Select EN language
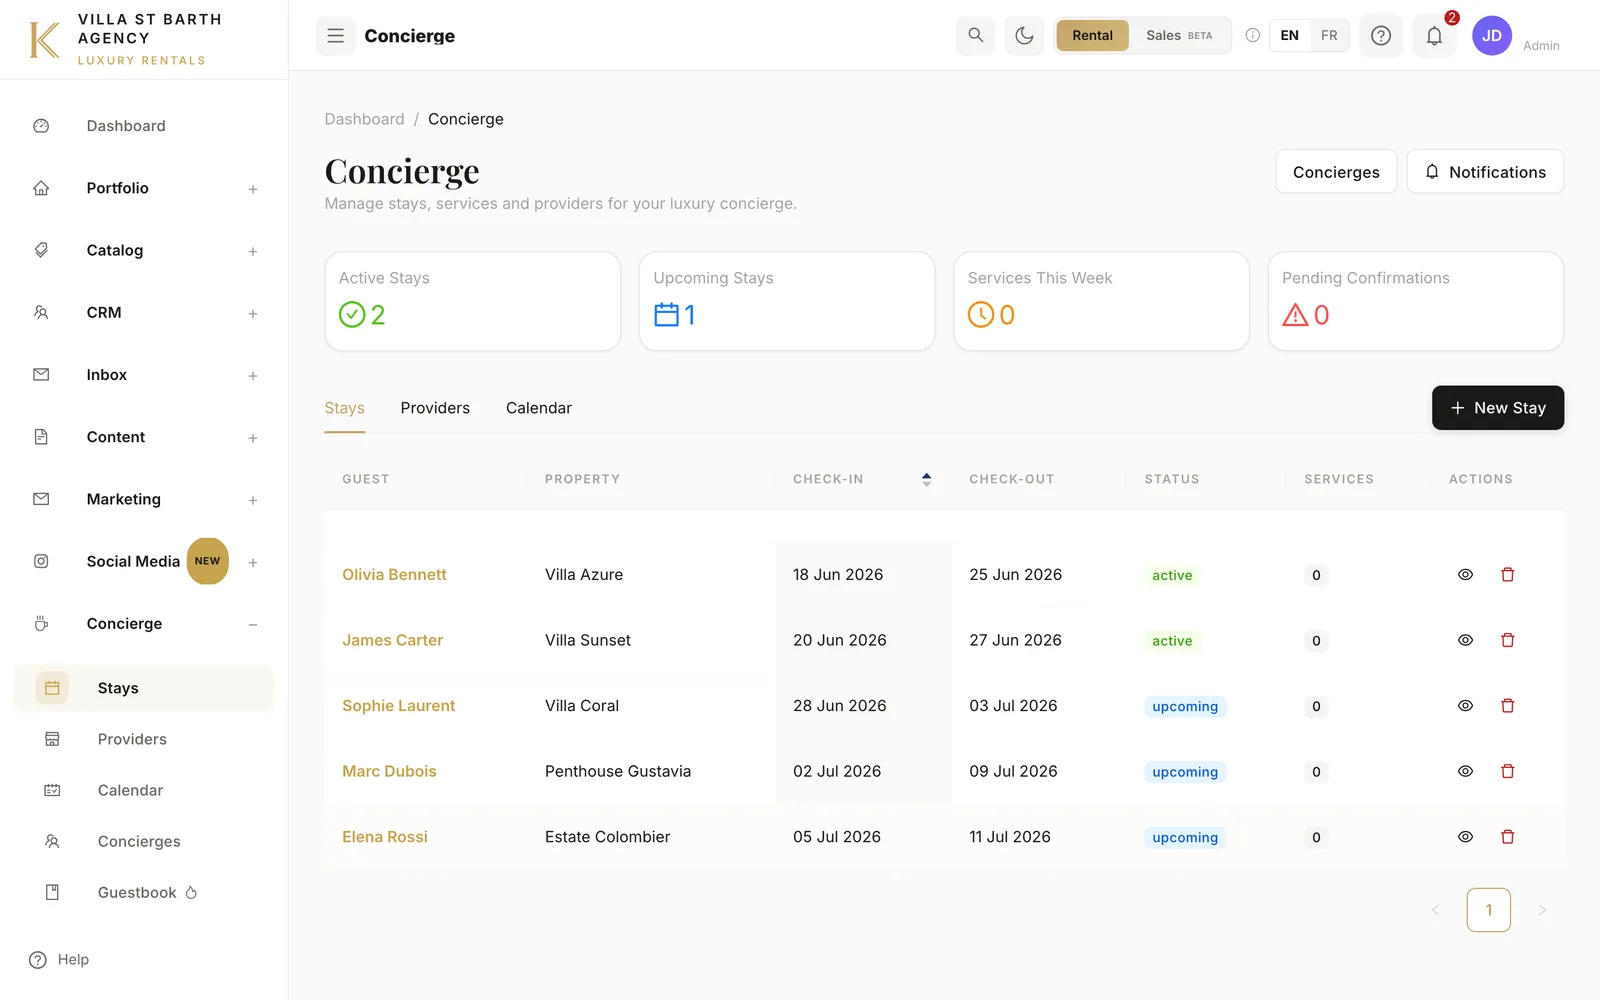Viewport: 1600px width, 1000px height. [x=1289, y=36]
